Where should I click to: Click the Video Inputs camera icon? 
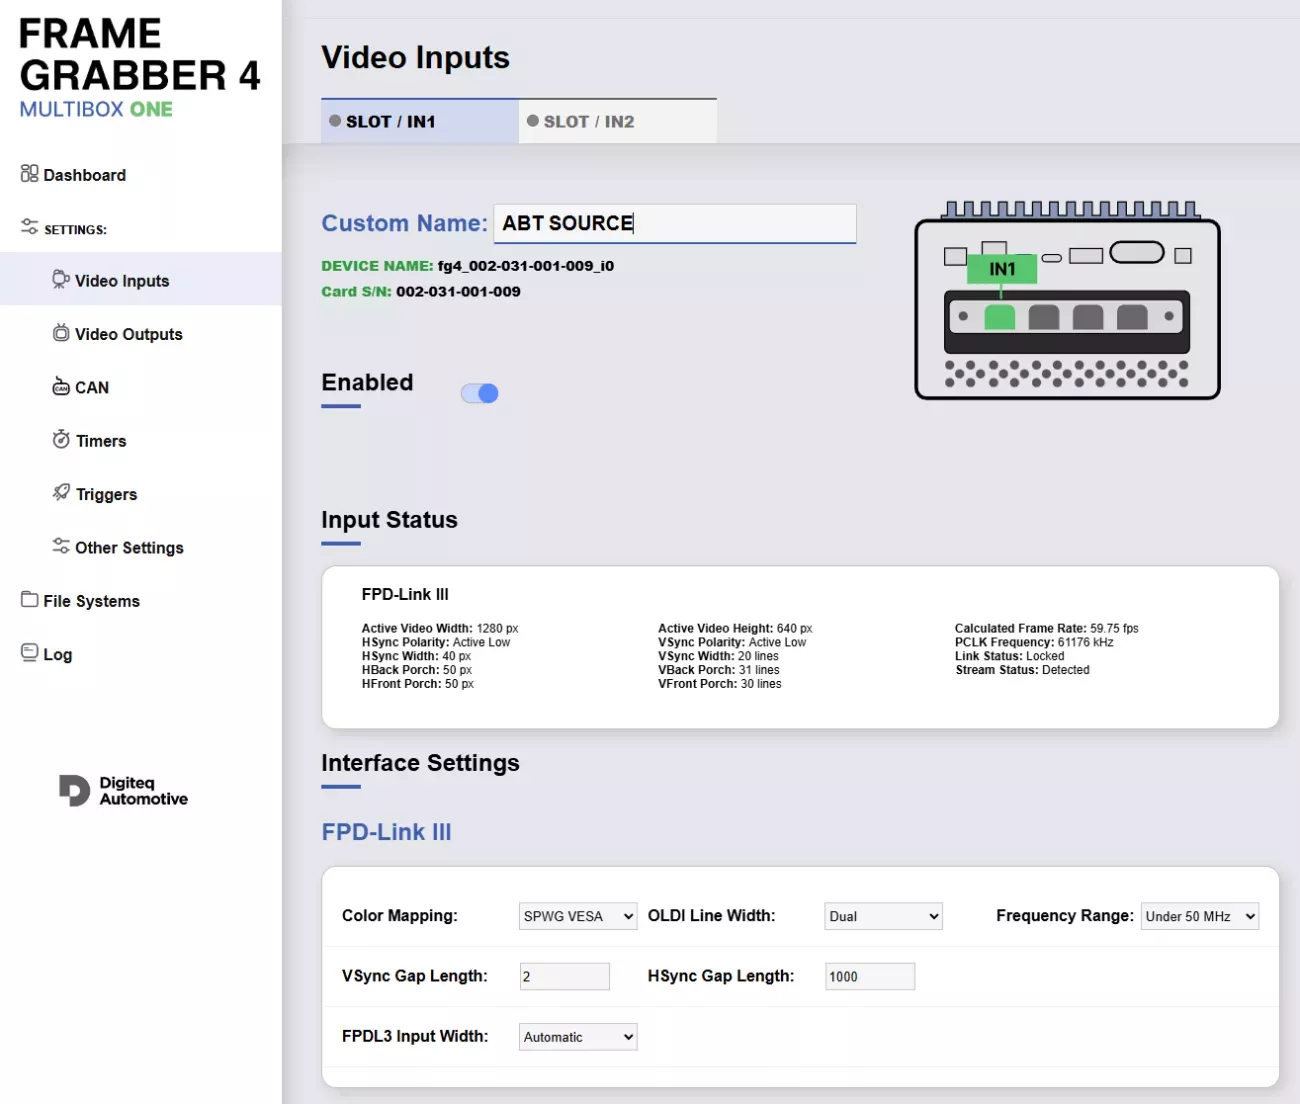click(61, 280)
